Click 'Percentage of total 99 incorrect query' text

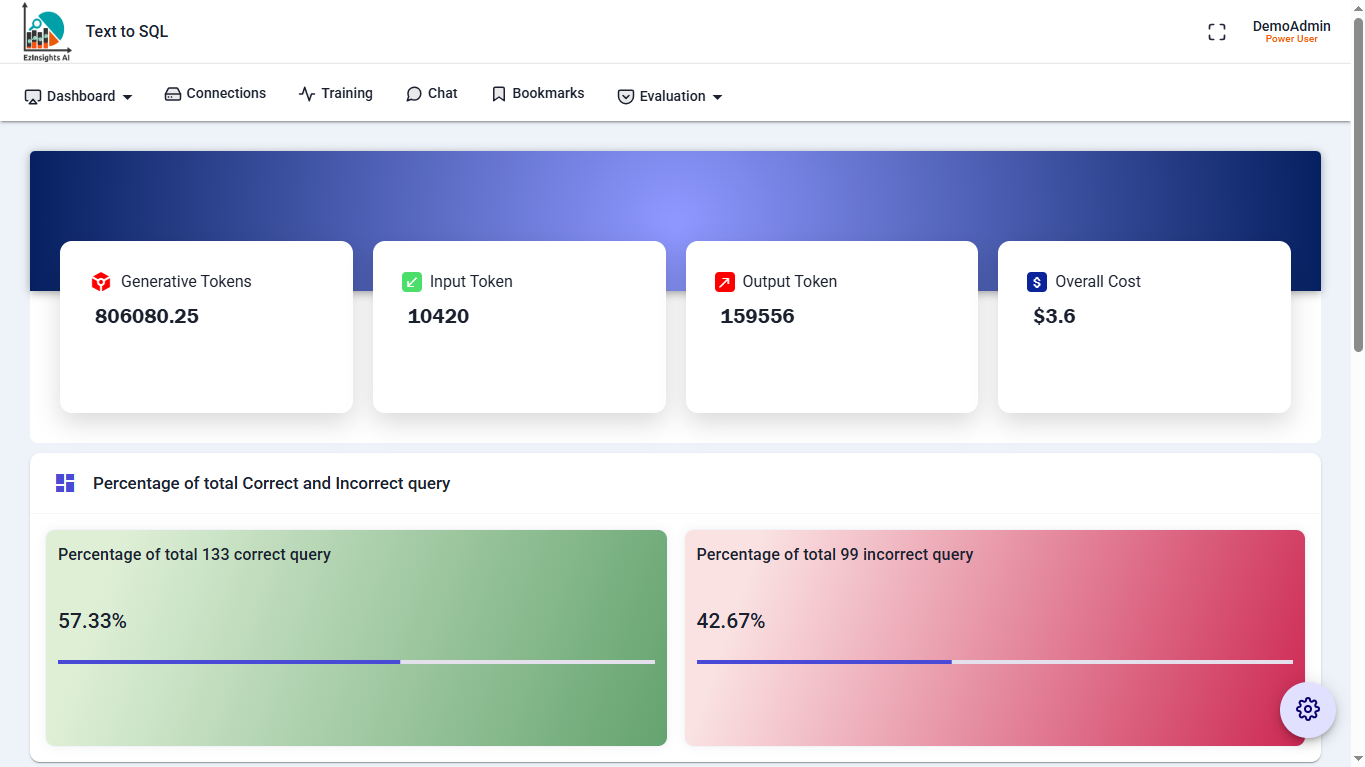[835, 555]
